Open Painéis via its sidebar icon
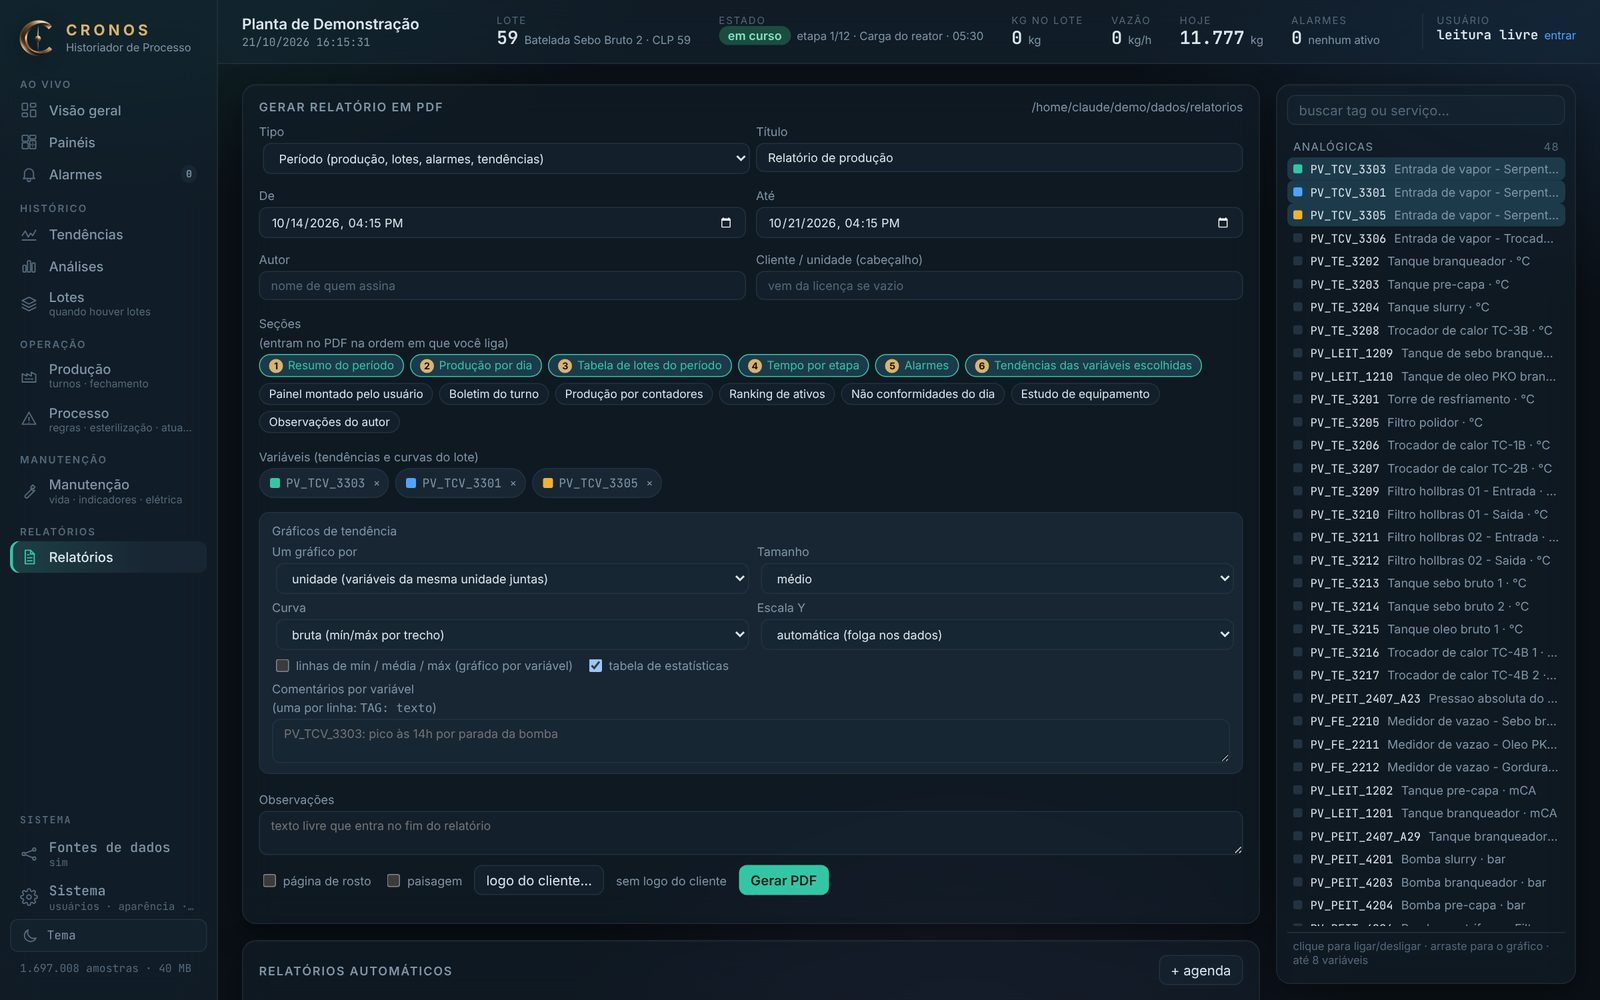Image resolution: width=1600 pixels, height=1000 pixels. (x=29, y=143)
